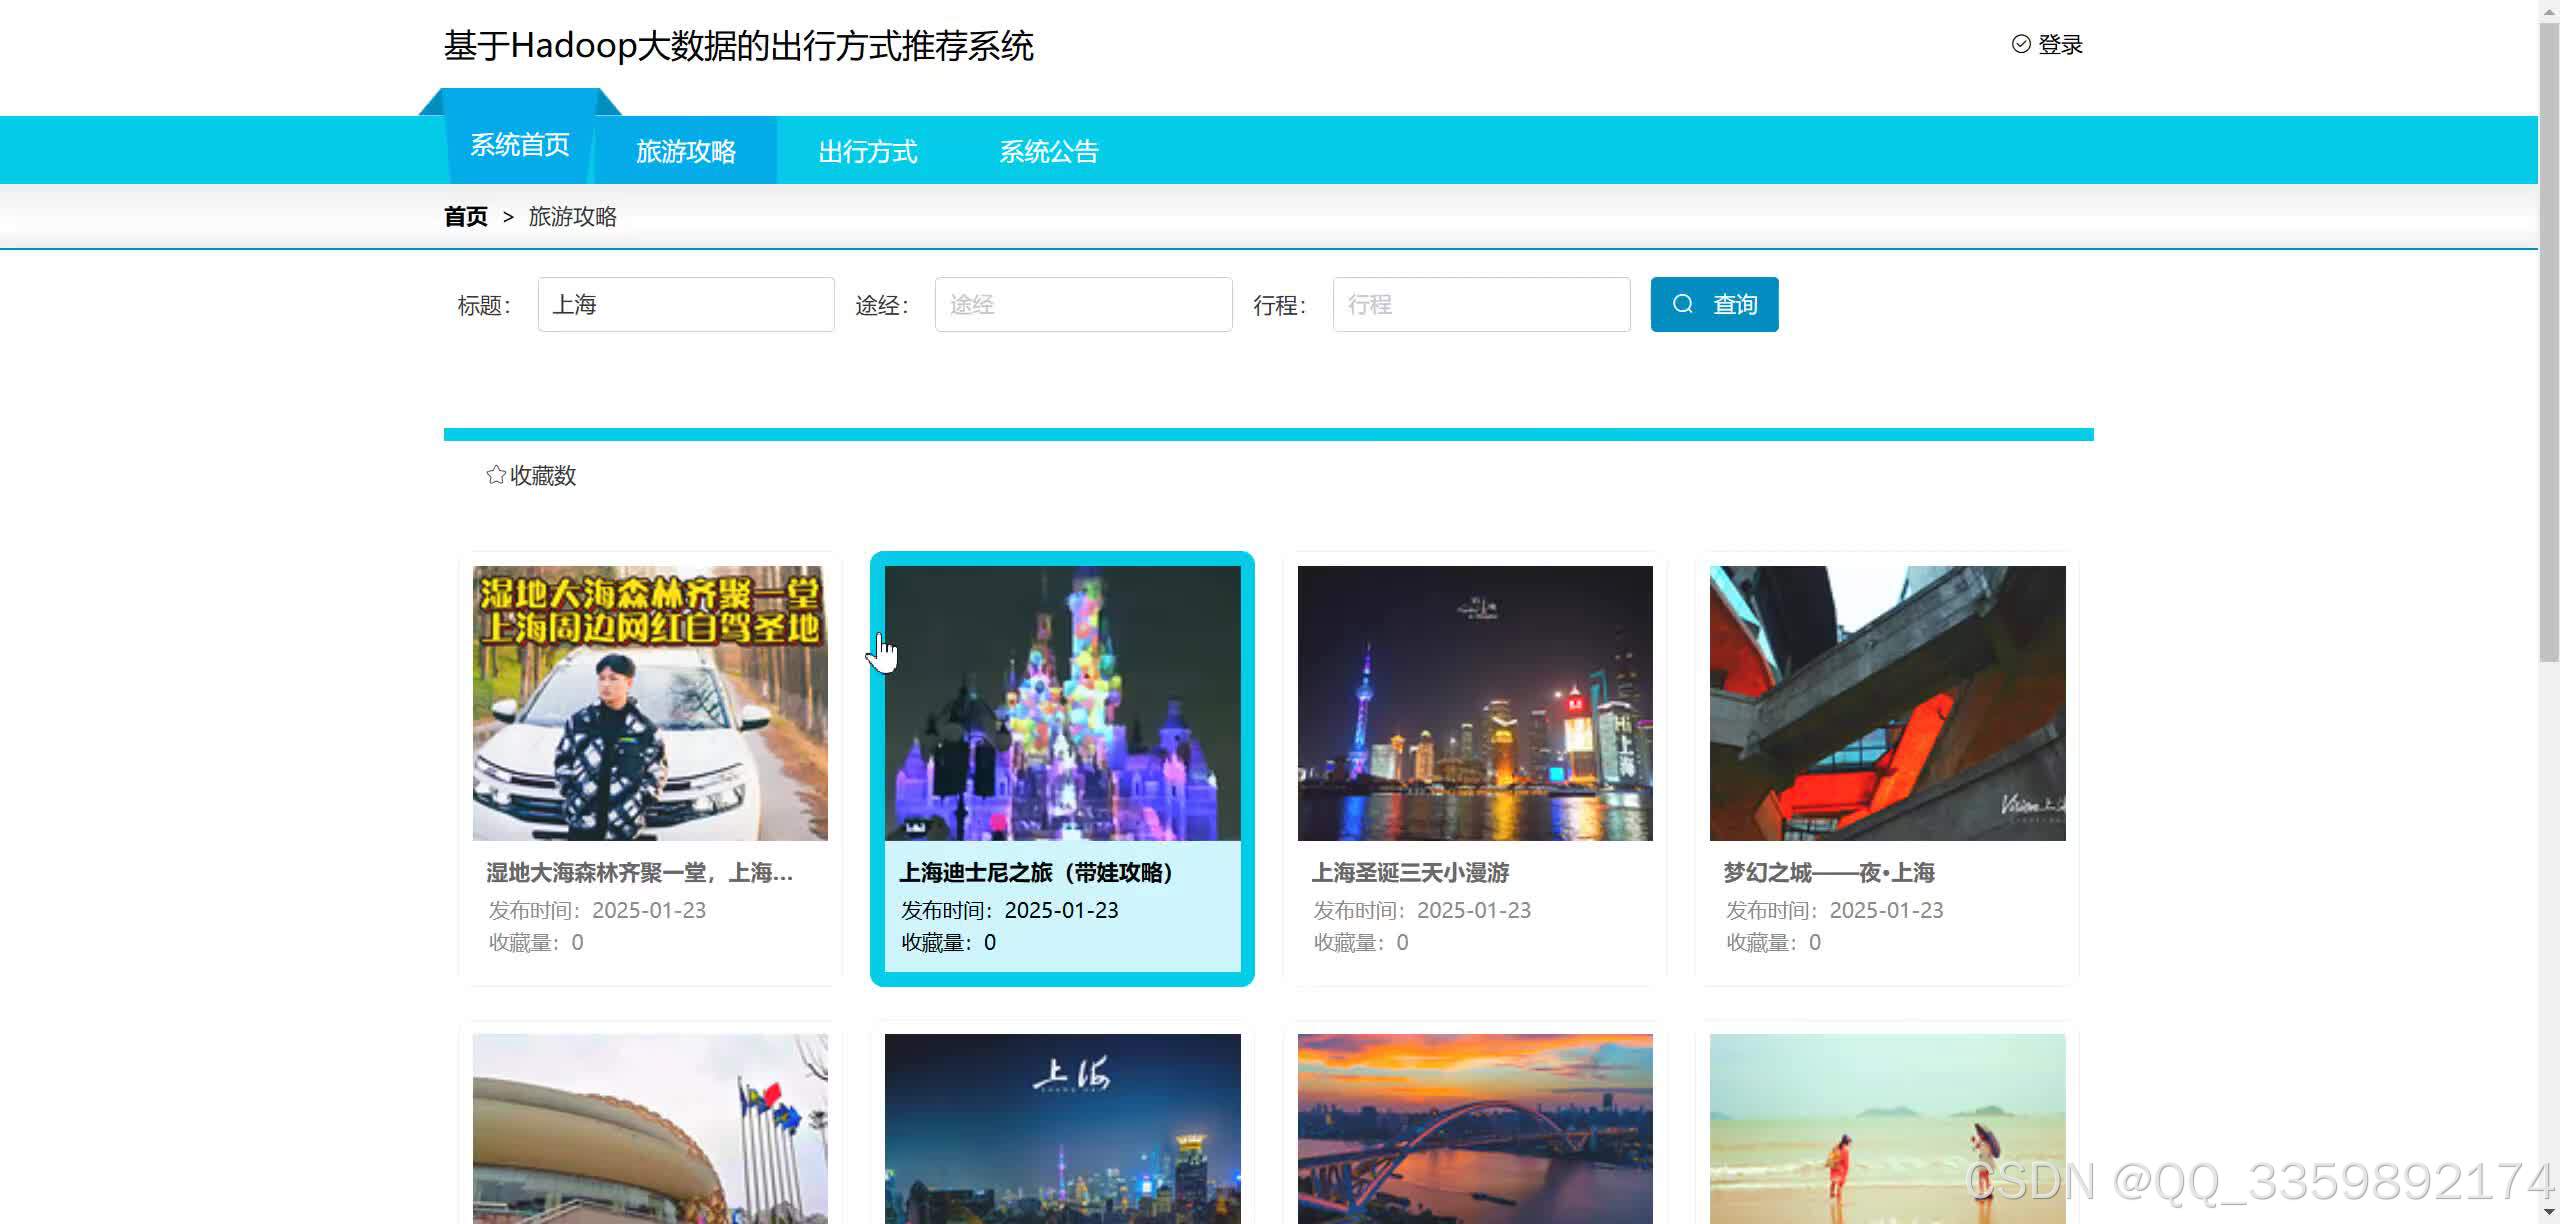Click 收藏量: 0 on the 湿地大海森林 card
Image resolution: width=2560 pixels, height=1224 pixels.
(536, 942)
